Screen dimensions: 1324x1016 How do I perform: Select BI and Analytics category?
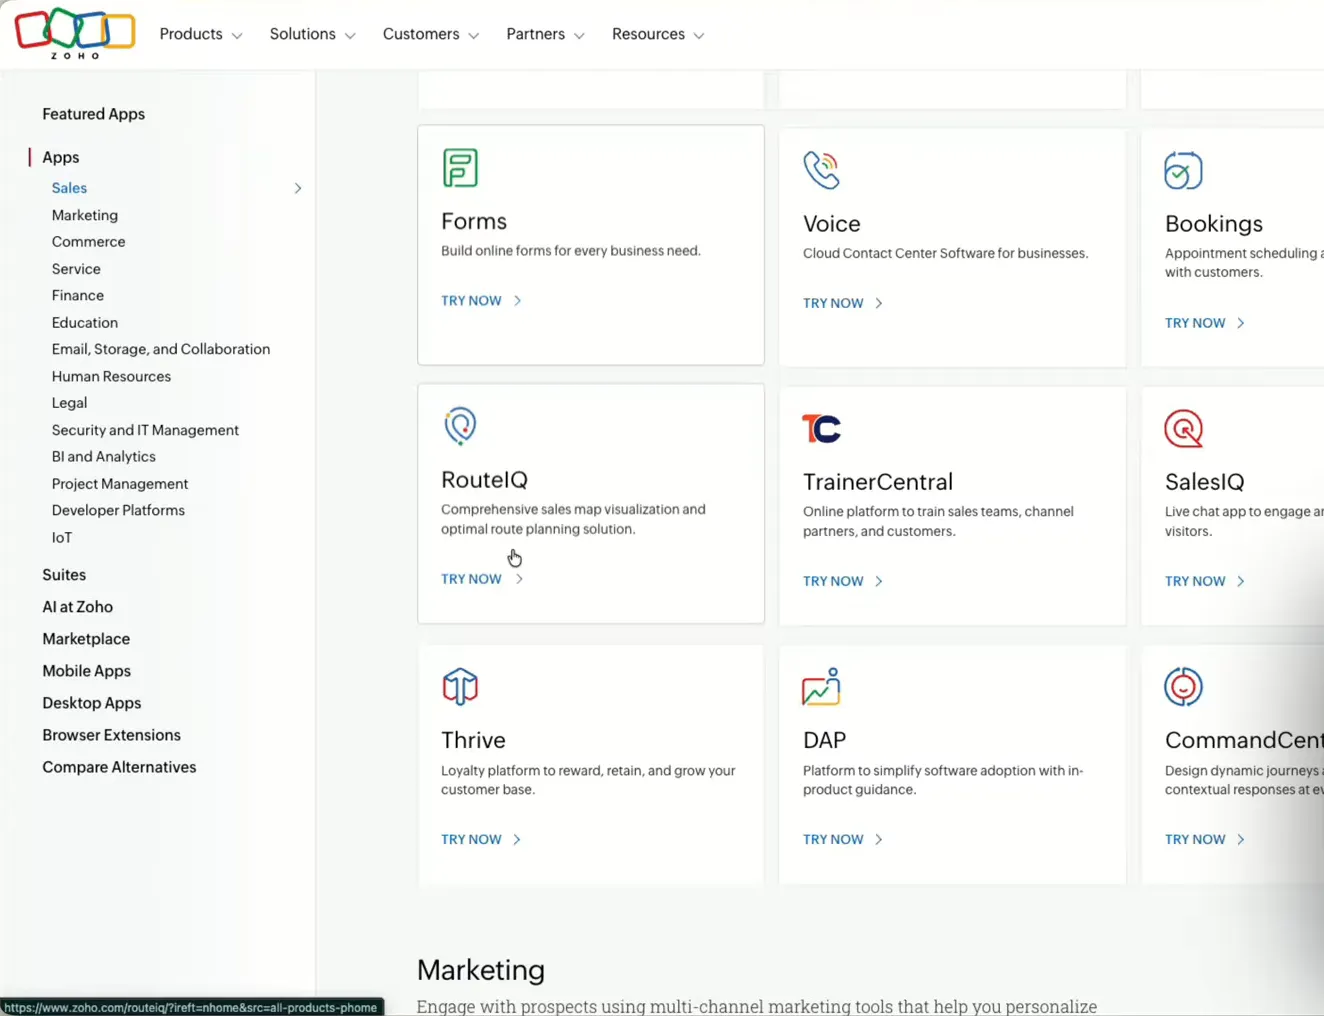pyautogui.click(x=104, y=456)
